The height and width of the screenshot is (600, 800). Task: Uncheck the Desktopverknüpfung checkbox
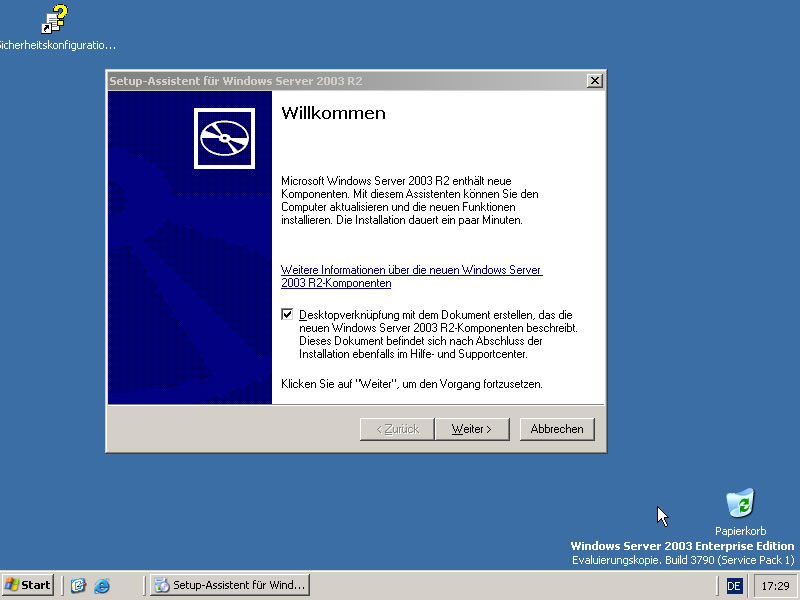coord(288,314)
